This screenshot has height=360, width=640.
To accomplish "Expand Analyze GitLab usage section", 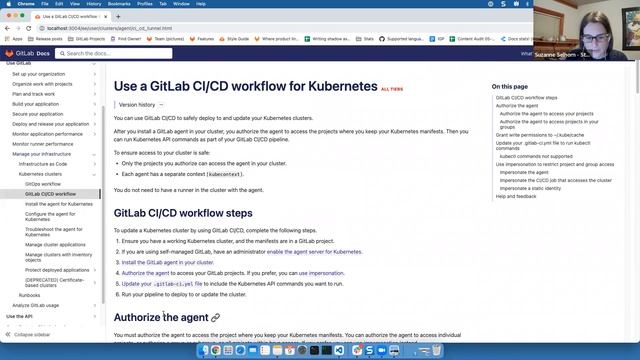I will pos(95,305).
